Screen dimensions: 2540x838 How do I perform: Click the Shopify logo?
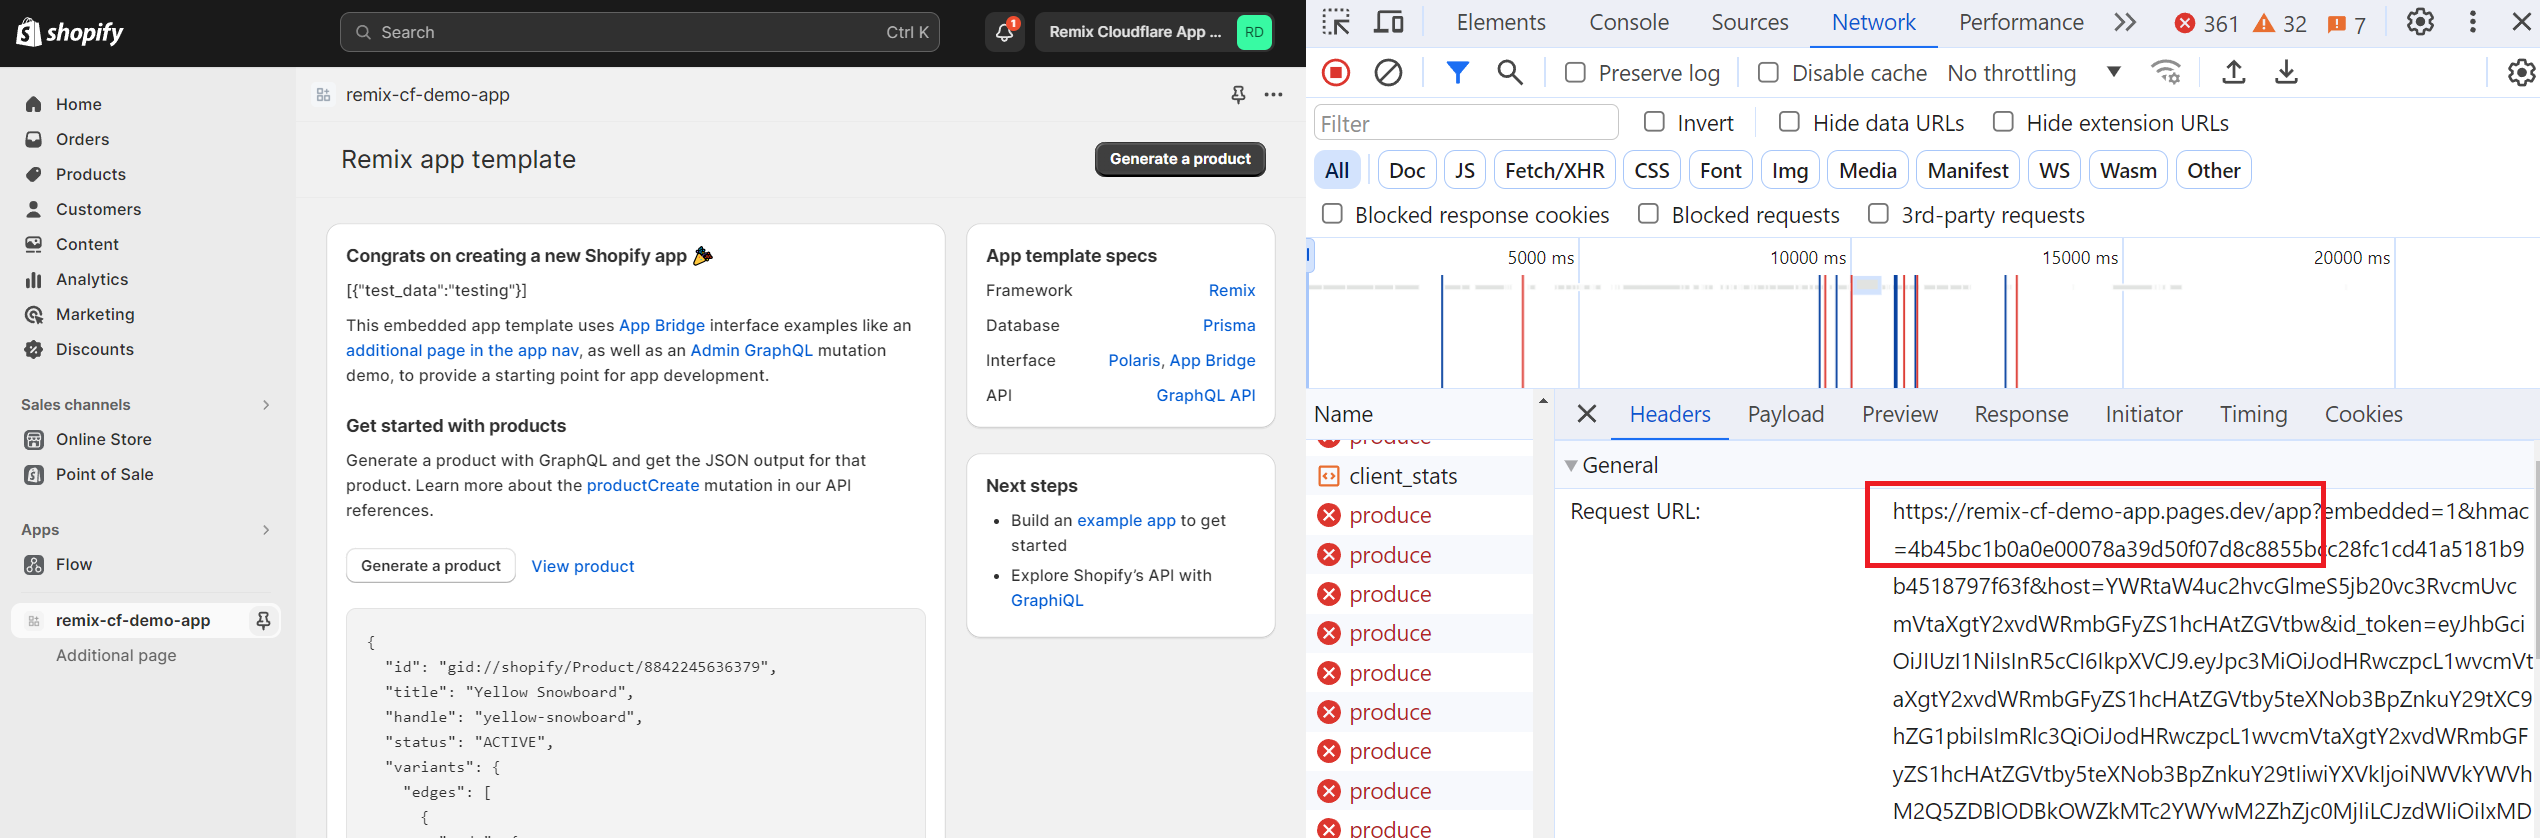70,32
